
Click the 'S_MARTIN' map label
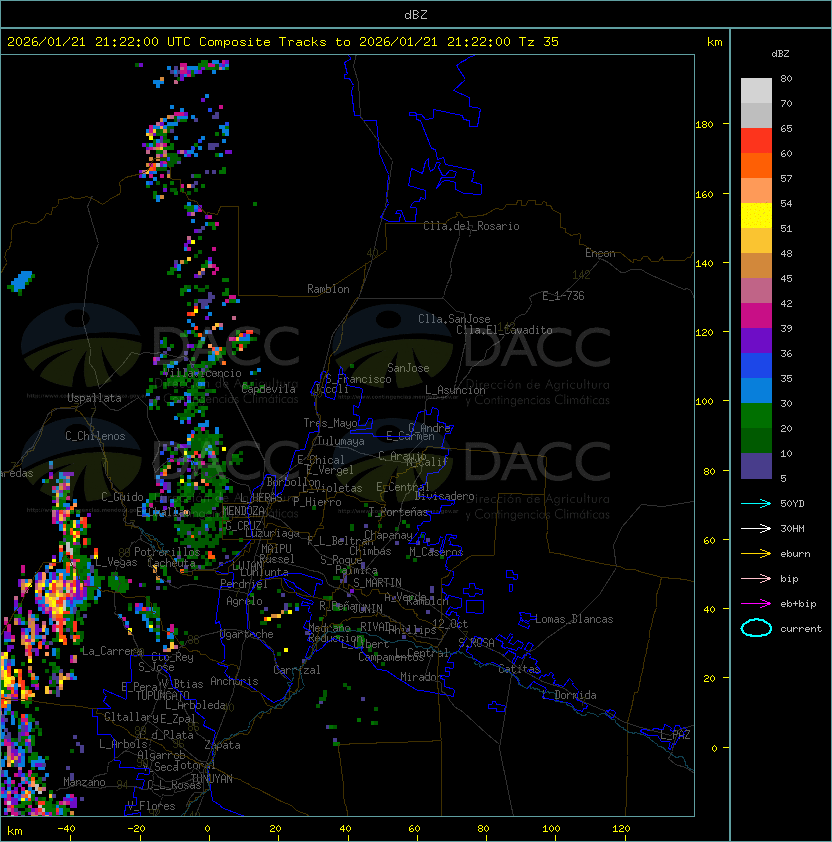377,583
